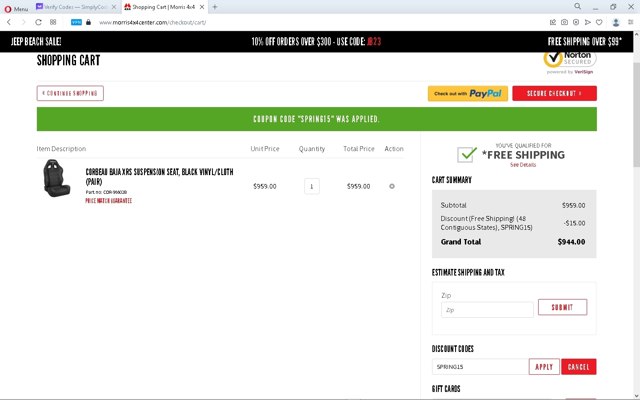Screen dimensions: 640x400
Task: Open Easy Setup settings icon
Action: coord(631,22)
